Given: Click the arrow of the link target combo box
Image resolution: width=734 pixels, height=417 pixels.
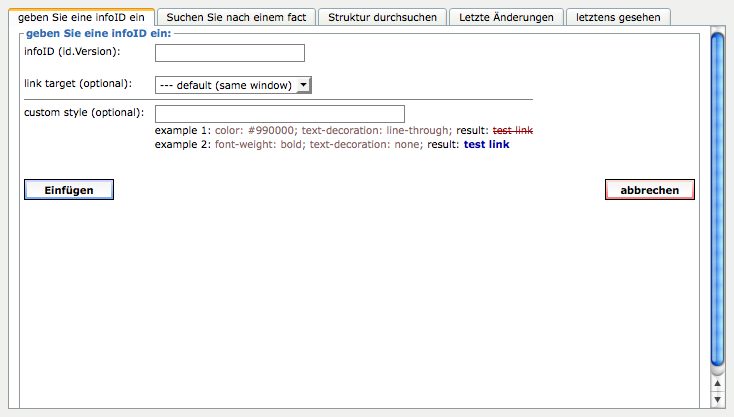Looking at the screenshot, I should coord(304,85).
